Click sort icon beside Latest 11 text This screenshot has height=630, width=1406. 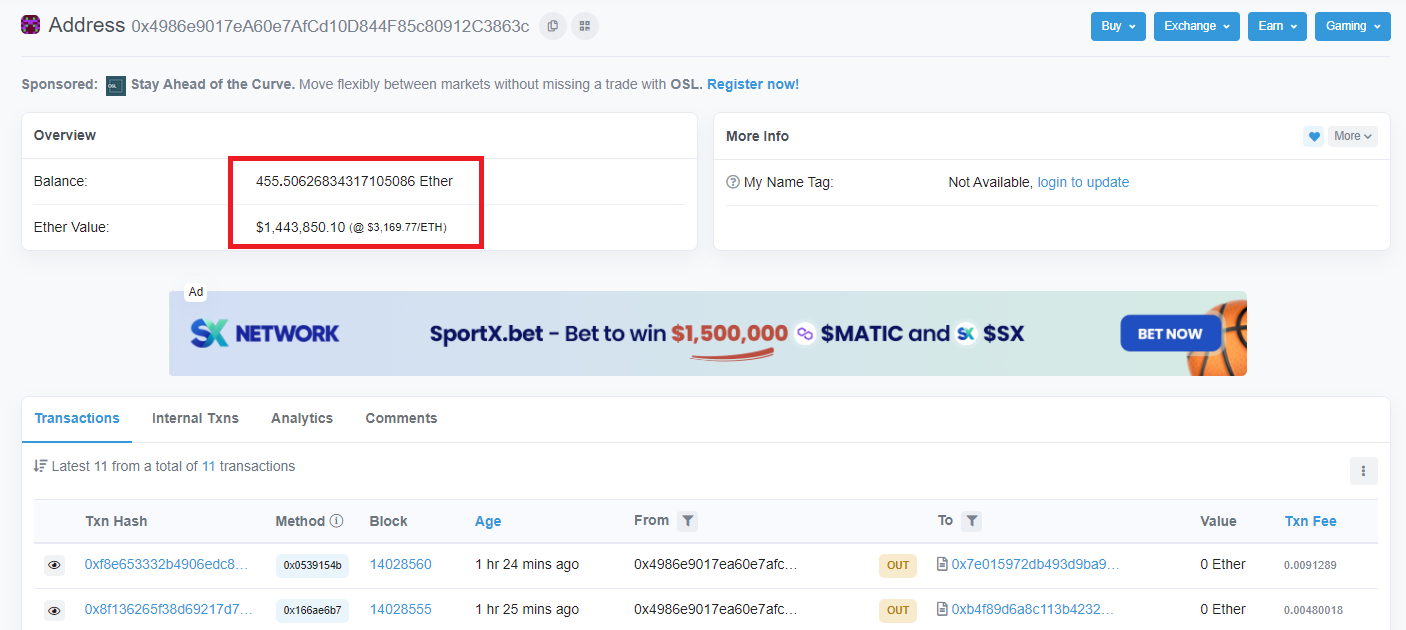point(41,466)
